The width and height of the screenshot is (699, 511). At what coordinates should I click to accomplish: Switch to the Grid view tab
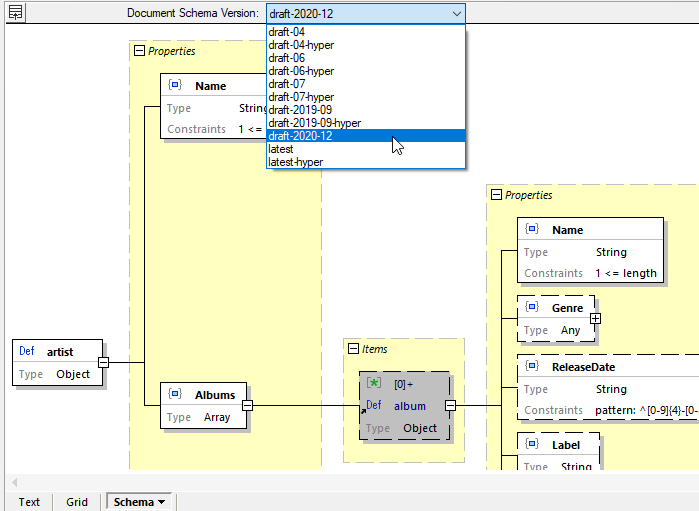point(77,502)
